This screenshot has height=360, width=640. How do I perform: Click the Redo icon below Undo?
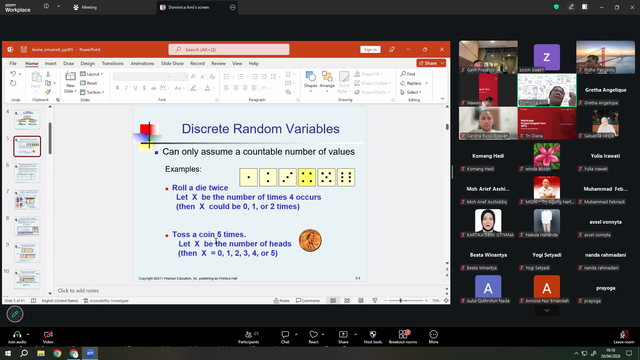(x=13, y=83)
